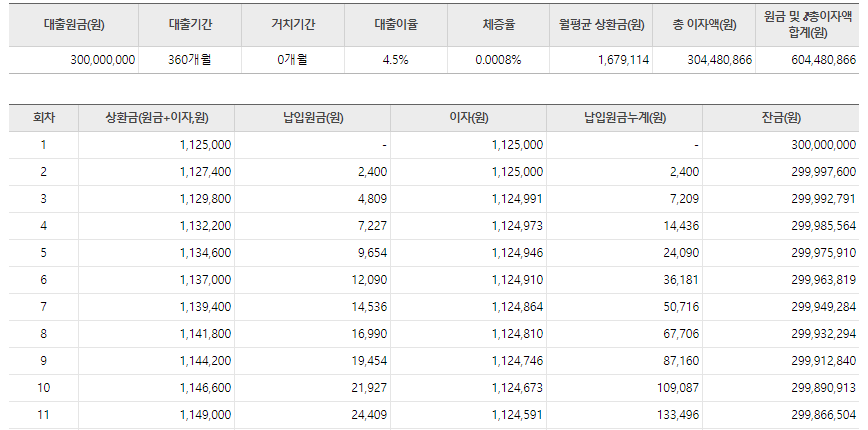Select the 대출원금(원) column header
The height and width of the screenshot is (430, 868).
tap(74, 25)
